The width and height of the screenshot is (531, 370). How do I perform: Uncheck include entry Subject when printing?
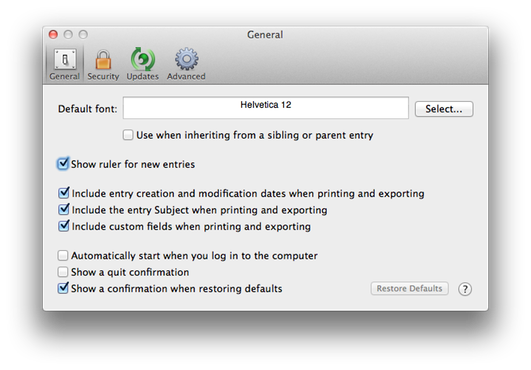63,210
